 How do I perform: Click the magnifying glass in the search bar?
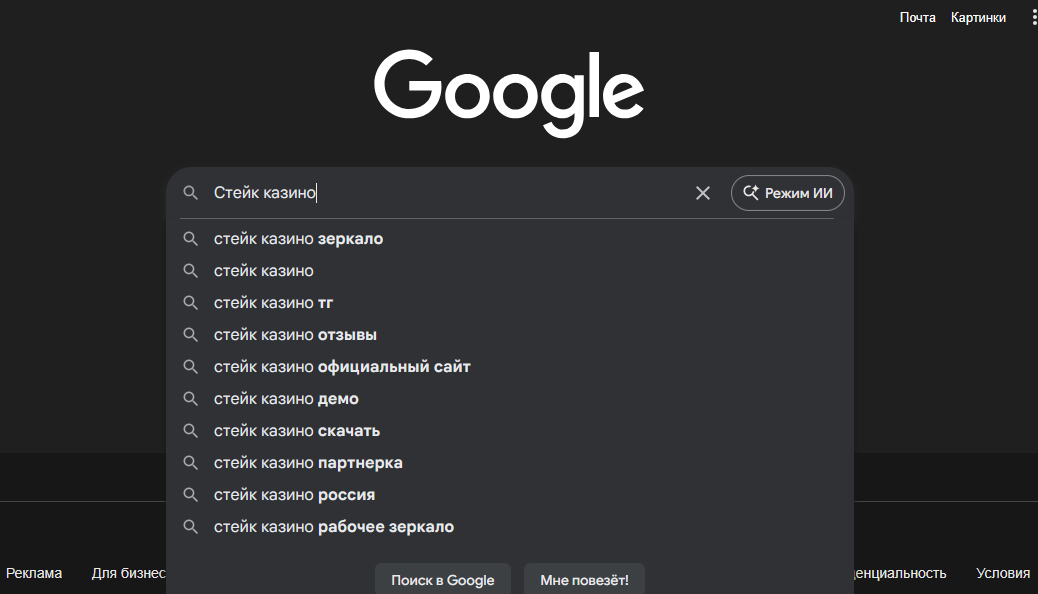click(190, 193)
